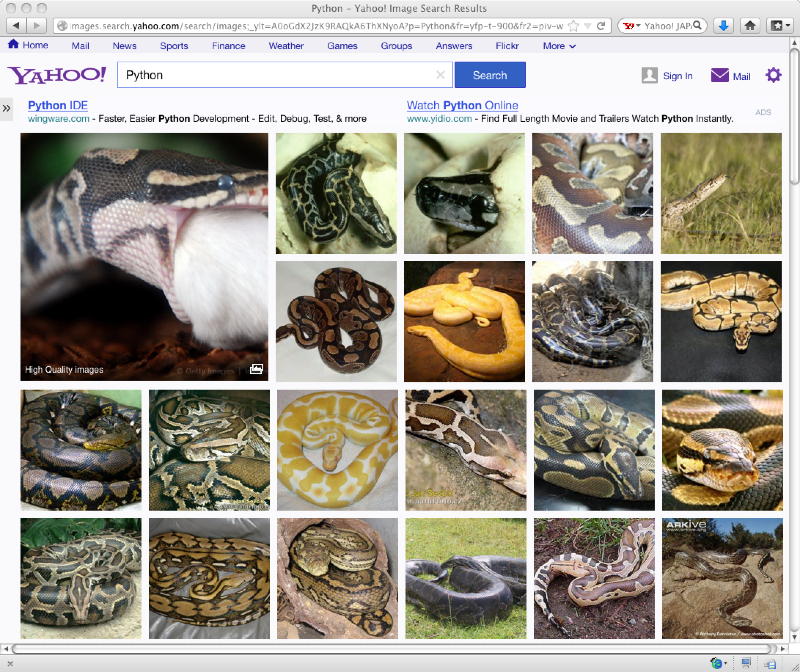Open the black snake hatching from egg thumbnail
The height and width of the screenshot is (672, 800).
[x=464, y=193]
